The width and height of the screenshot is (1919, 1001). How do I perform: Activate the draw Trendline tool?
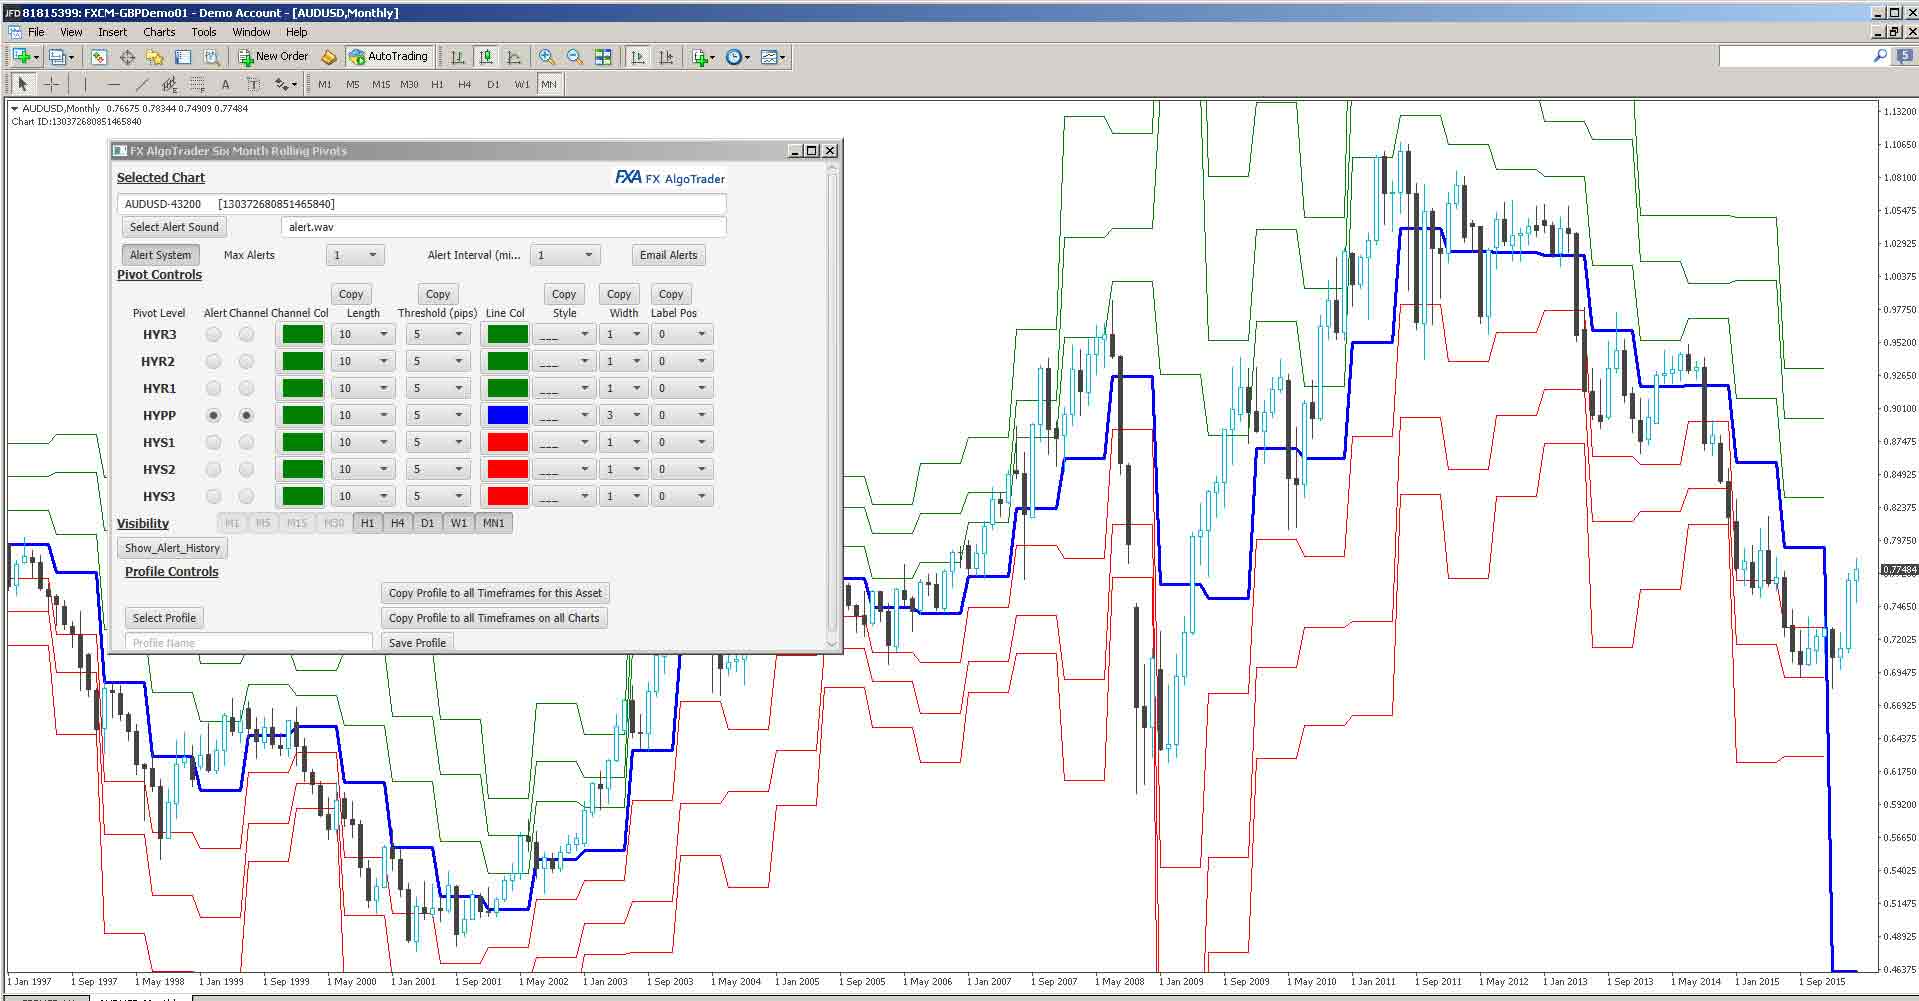(x=142, y=85)
